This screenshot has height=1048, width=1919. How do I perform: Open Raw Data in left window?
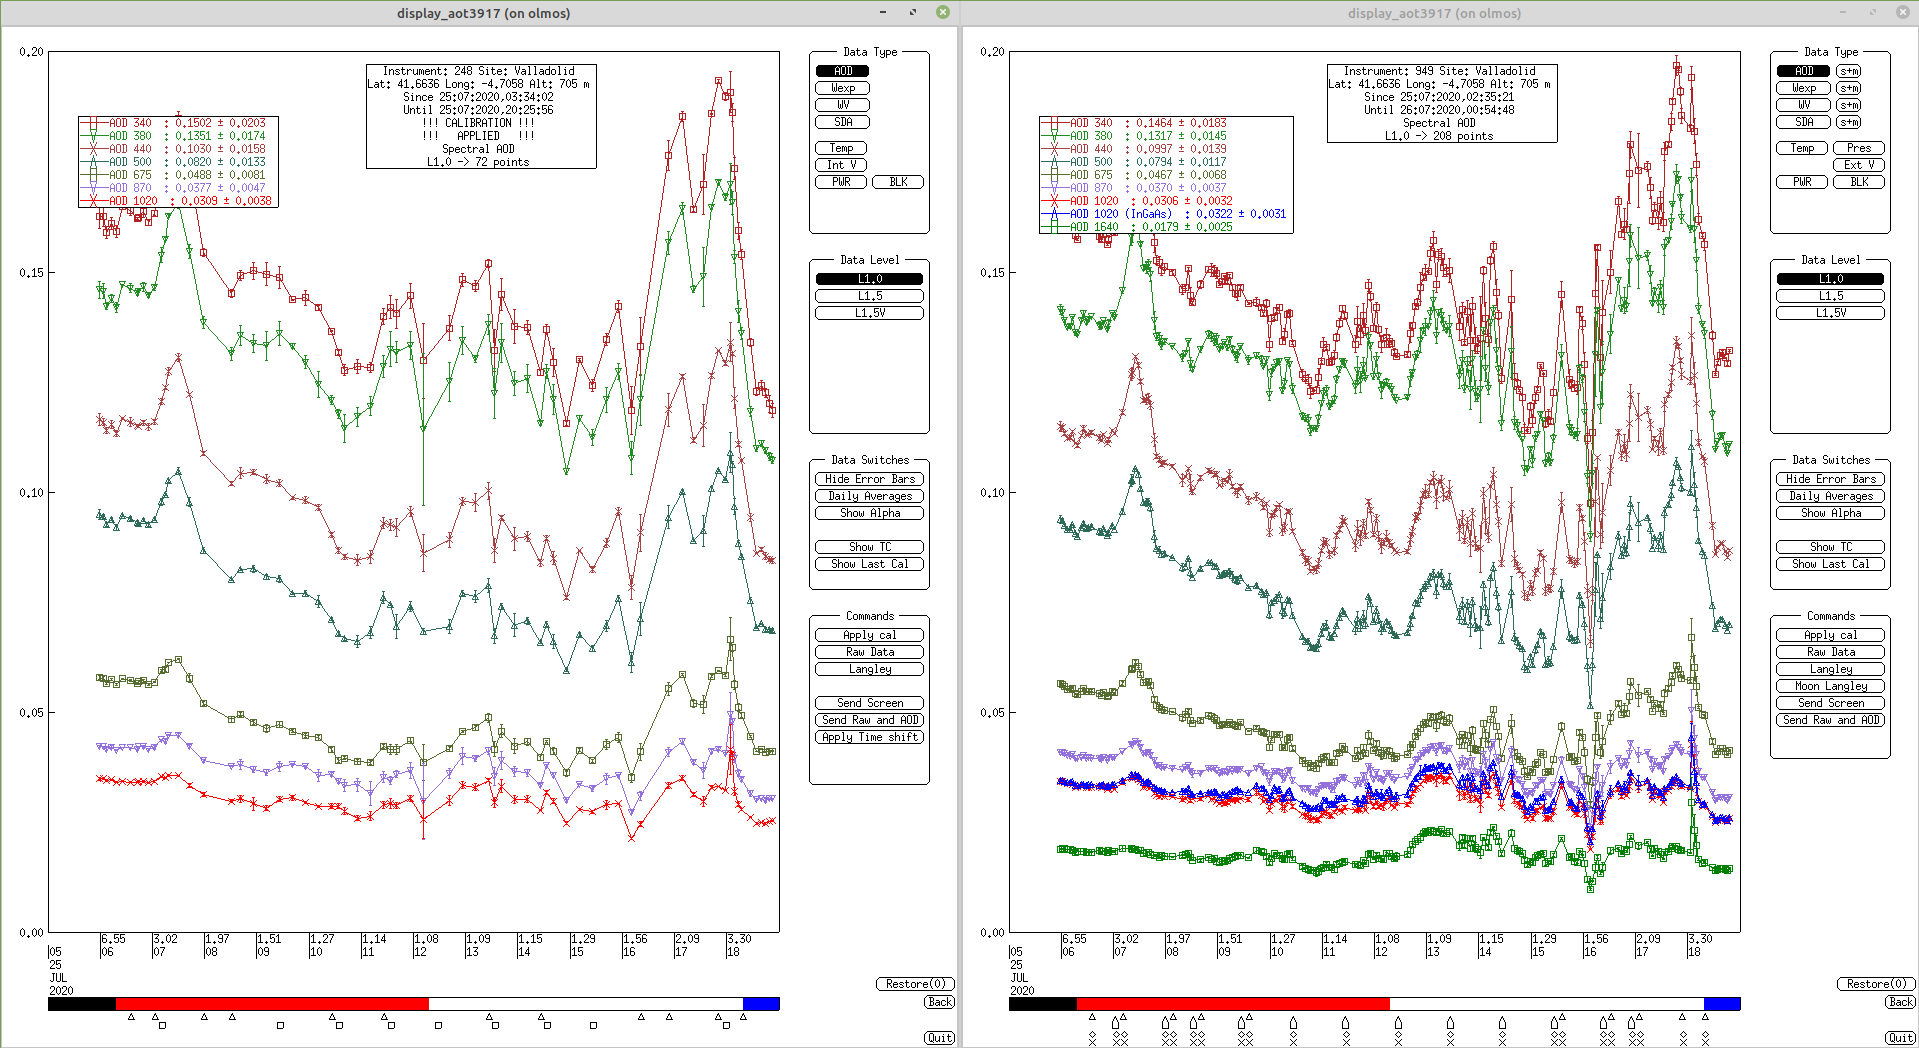pyautogui.click(x=869, y=652)
